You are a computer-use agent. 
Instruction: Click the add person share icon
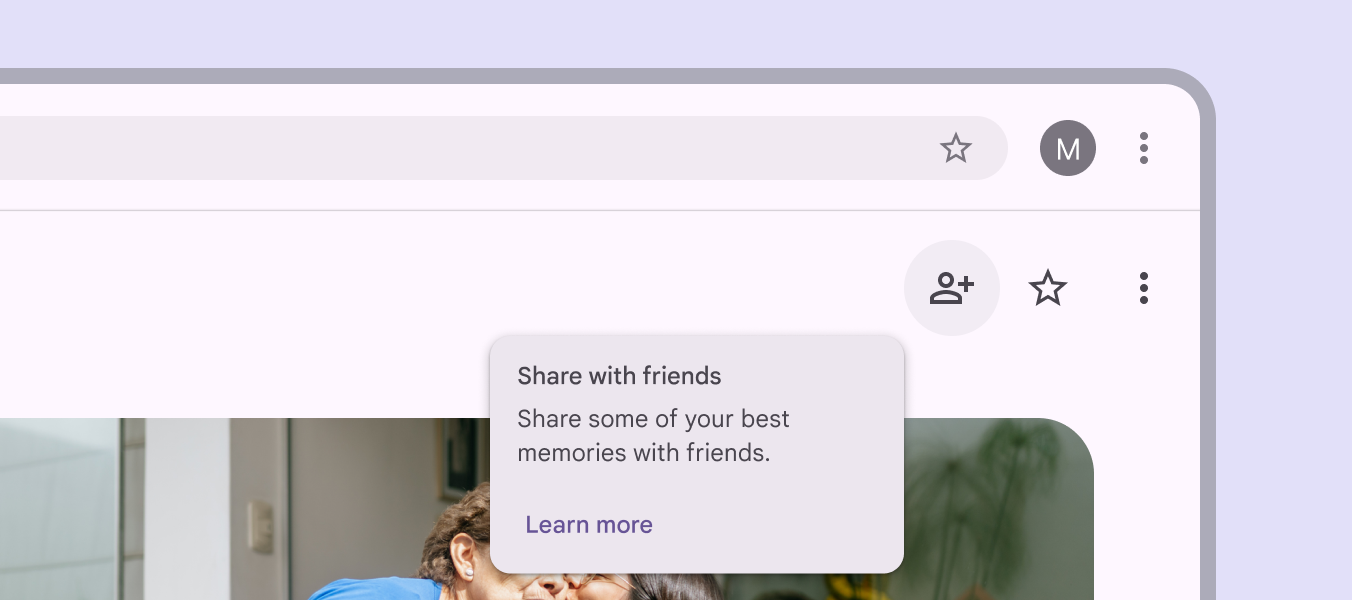[x=952, y=288]
